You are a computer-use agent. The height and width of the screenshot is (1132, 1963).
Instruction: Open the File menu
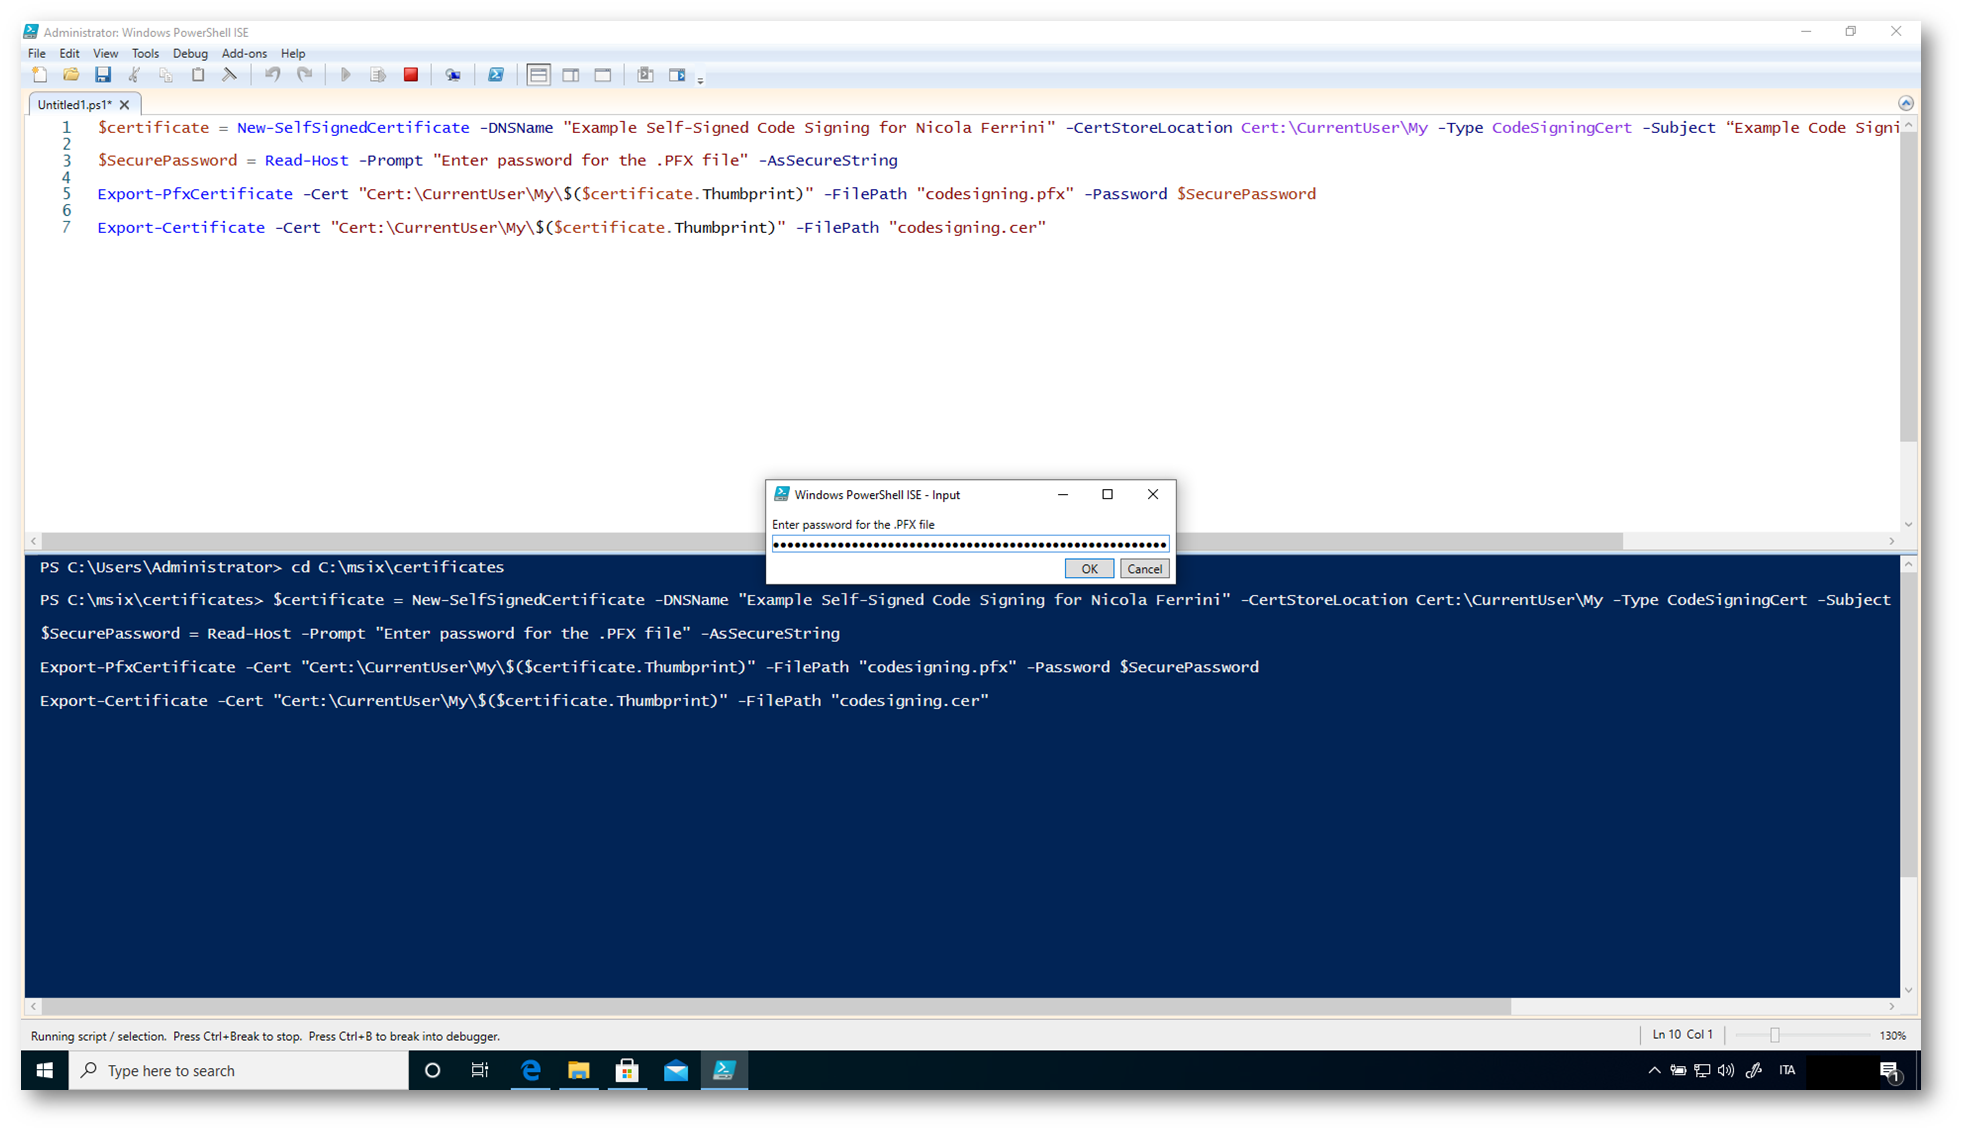(37, 53)
